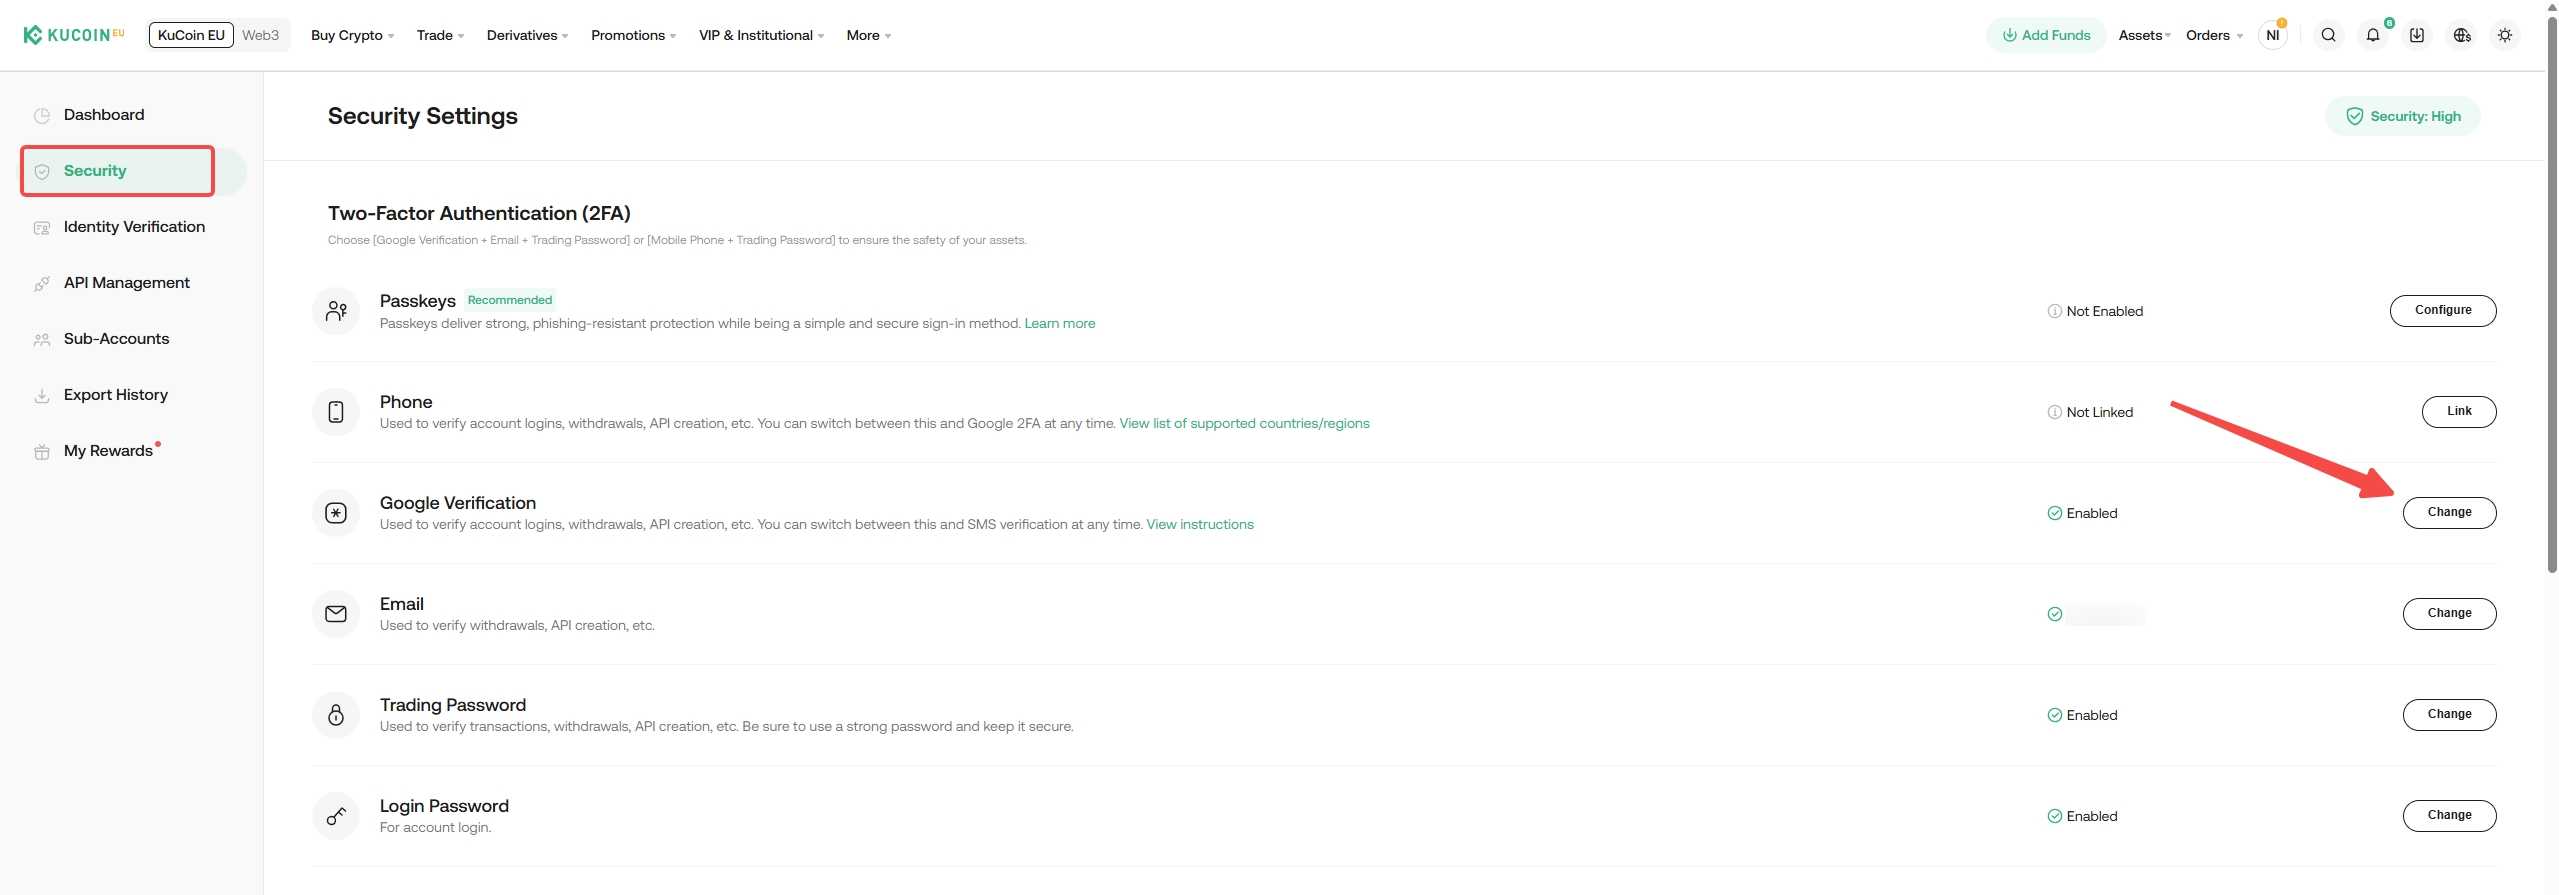Open the Assets dropdown

click(x=2144, y=35)
